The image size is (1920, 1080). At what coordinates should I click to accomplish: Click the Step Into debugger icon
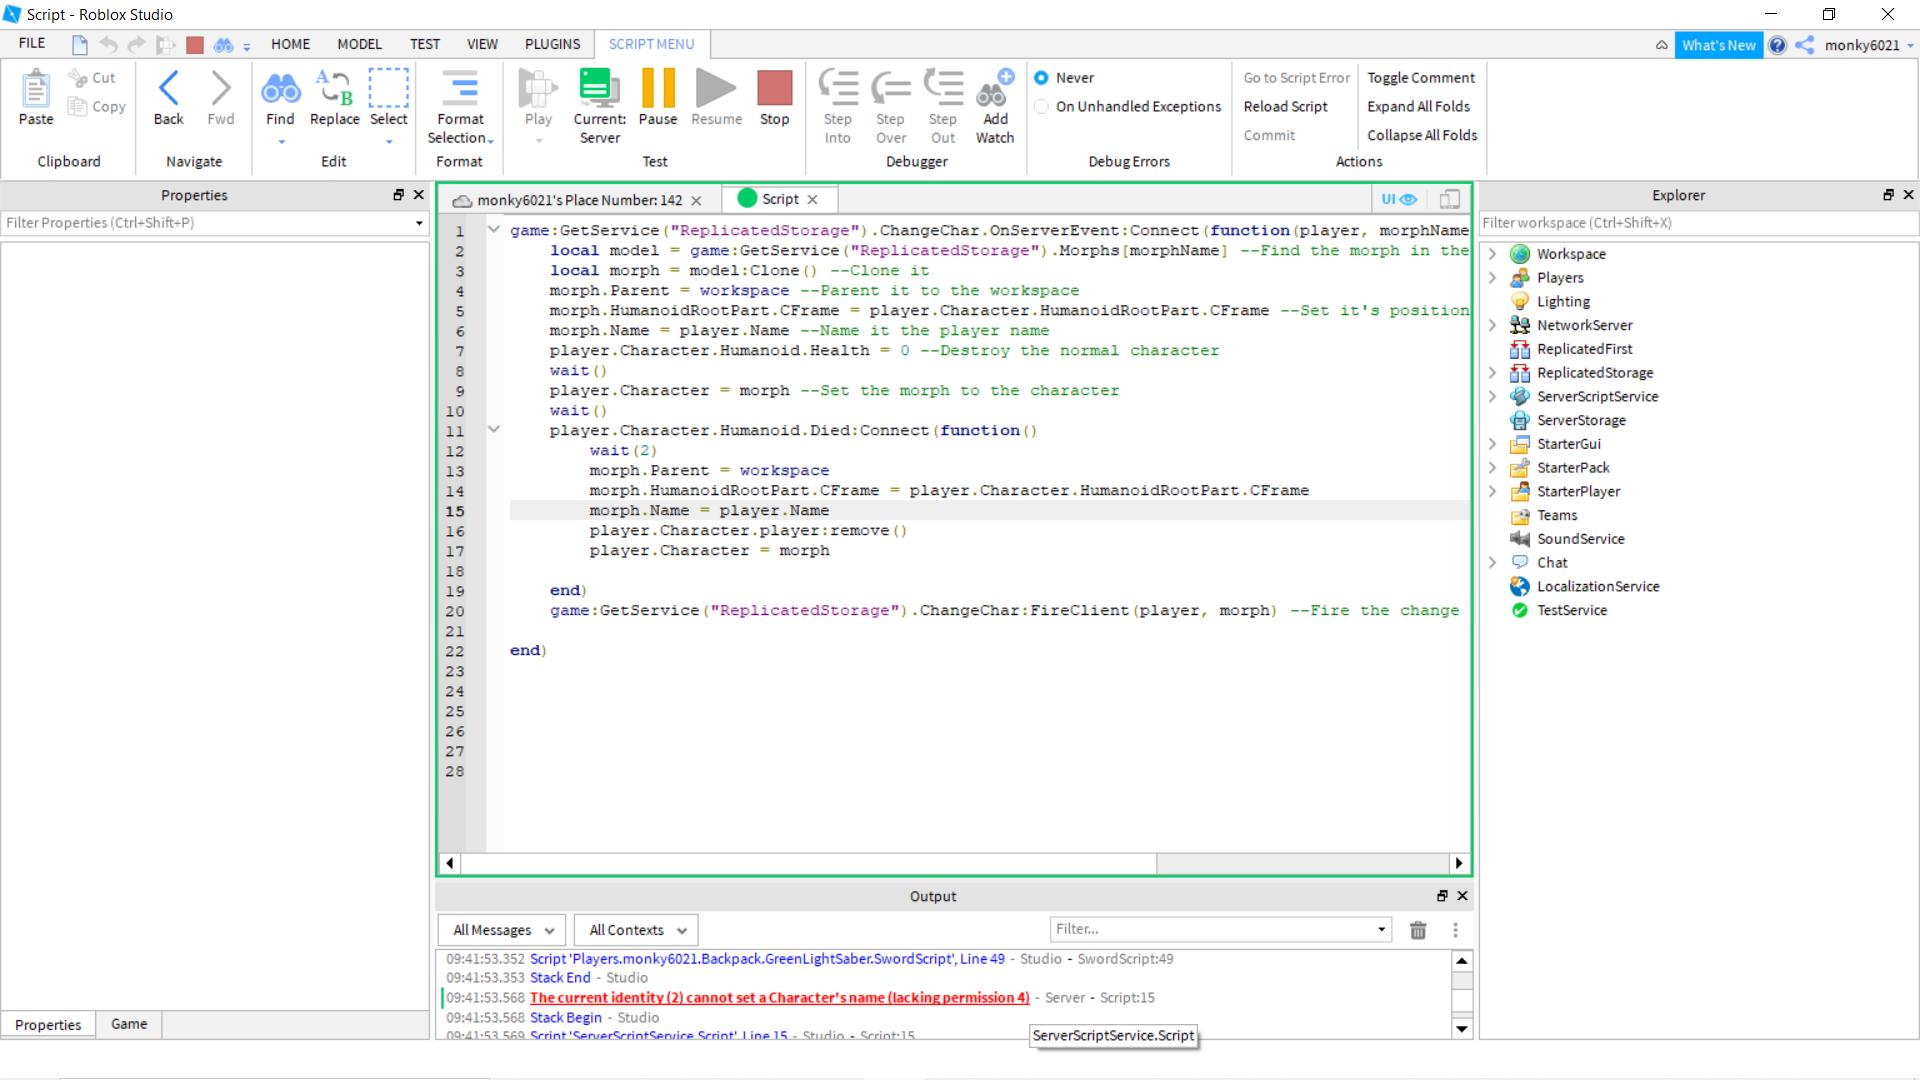839,95
